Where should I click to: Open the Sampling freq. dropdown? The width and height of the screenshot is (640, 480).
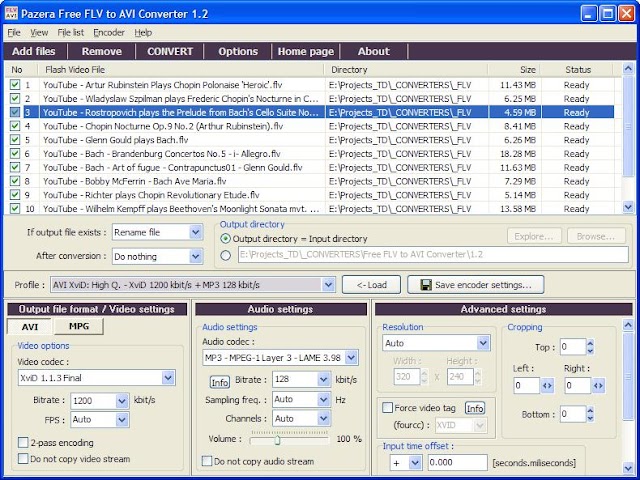(324, 399)
